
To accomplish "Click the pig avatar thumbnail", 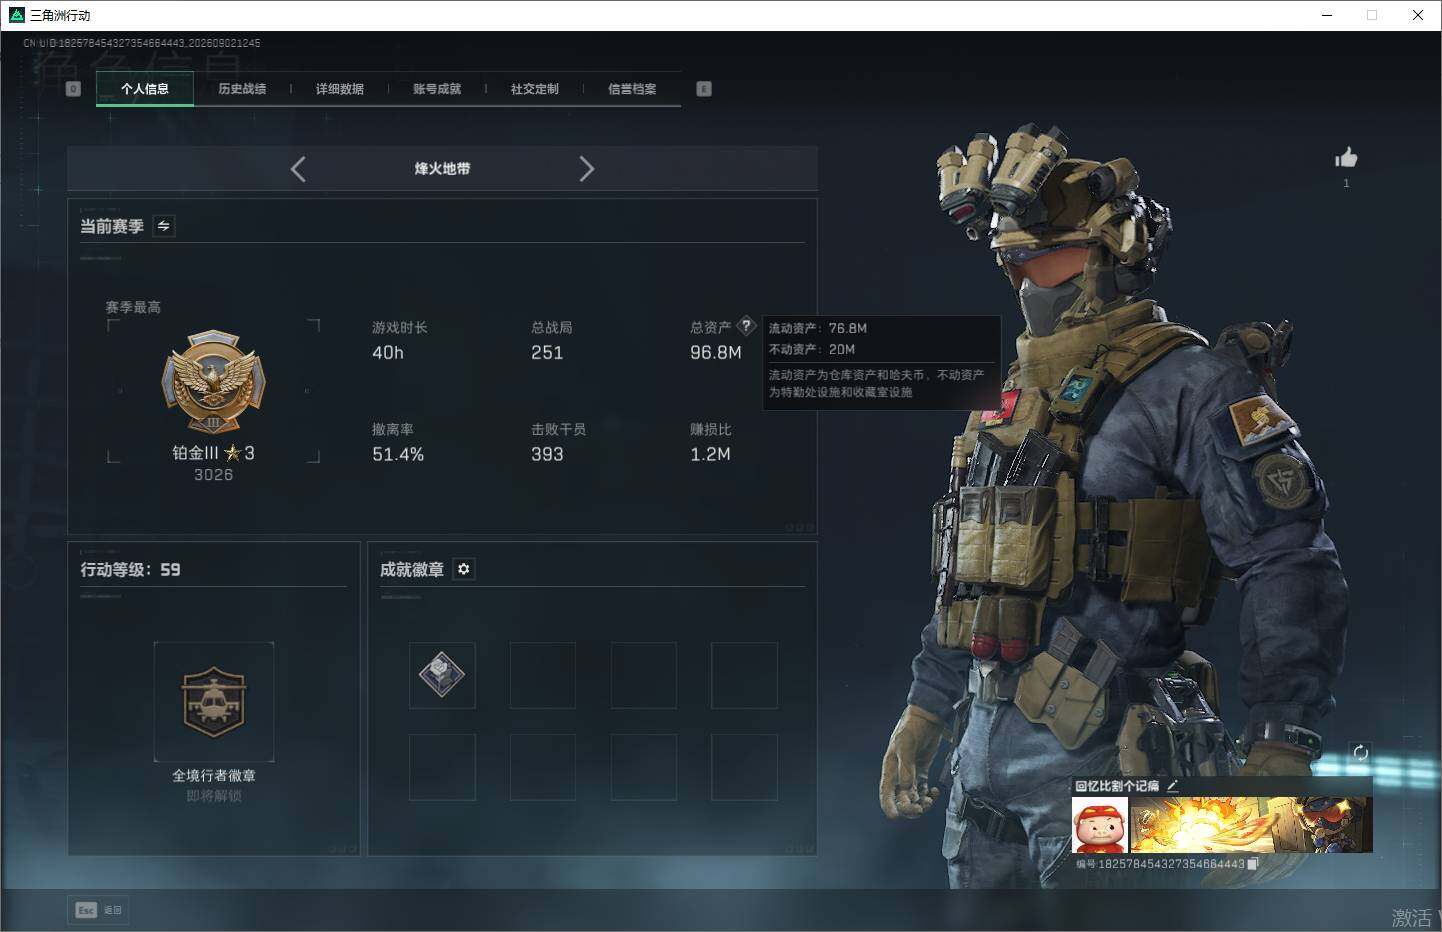I will (x=1100, y=825).
